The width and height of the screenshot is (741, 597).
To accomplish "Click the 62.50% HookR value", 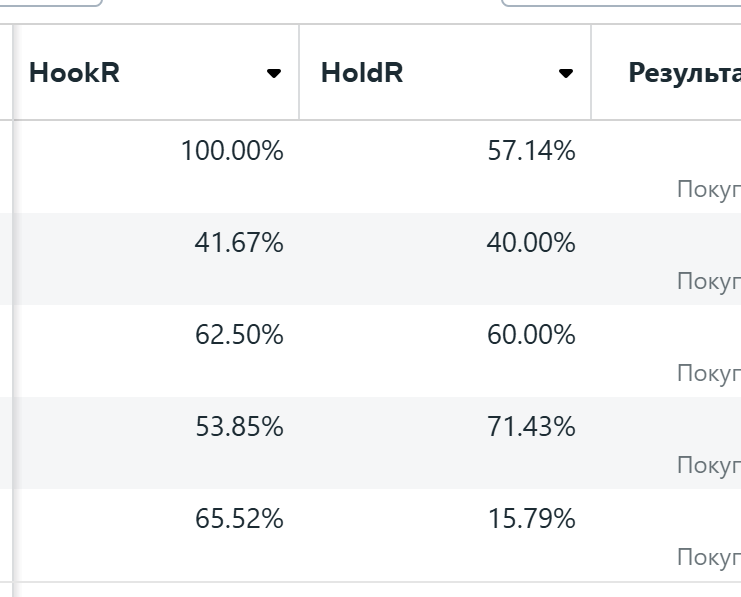I will (239, 336).
